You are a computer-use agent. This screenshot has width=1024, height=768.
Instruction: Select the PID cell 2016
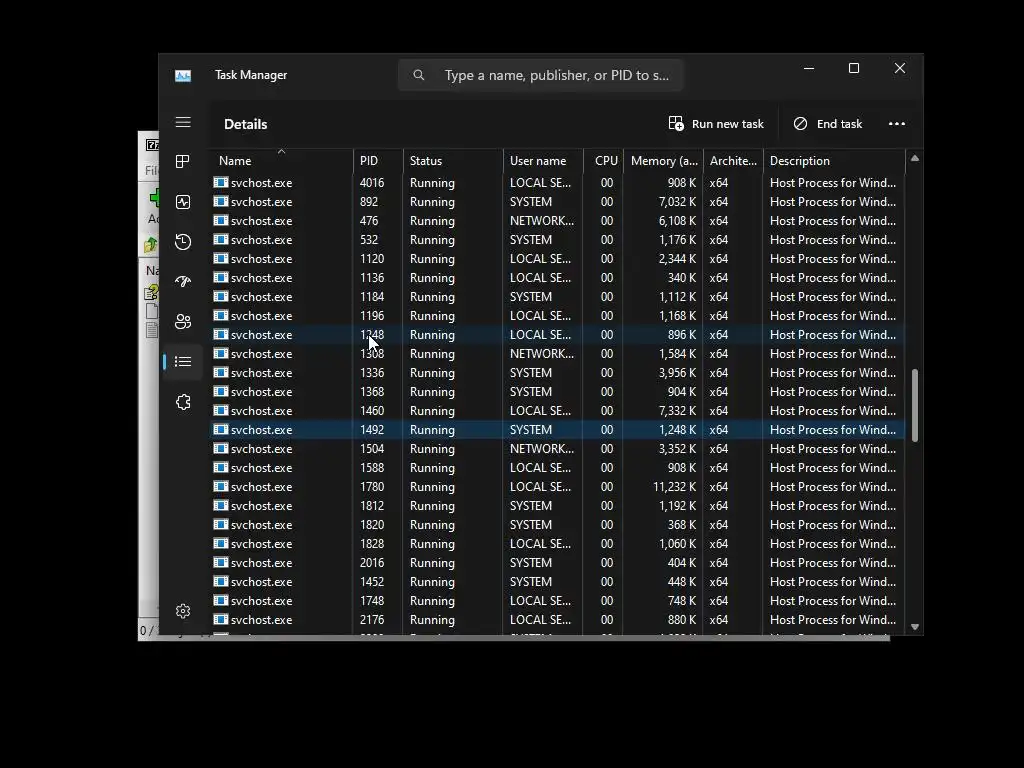(x=372, y=562)
